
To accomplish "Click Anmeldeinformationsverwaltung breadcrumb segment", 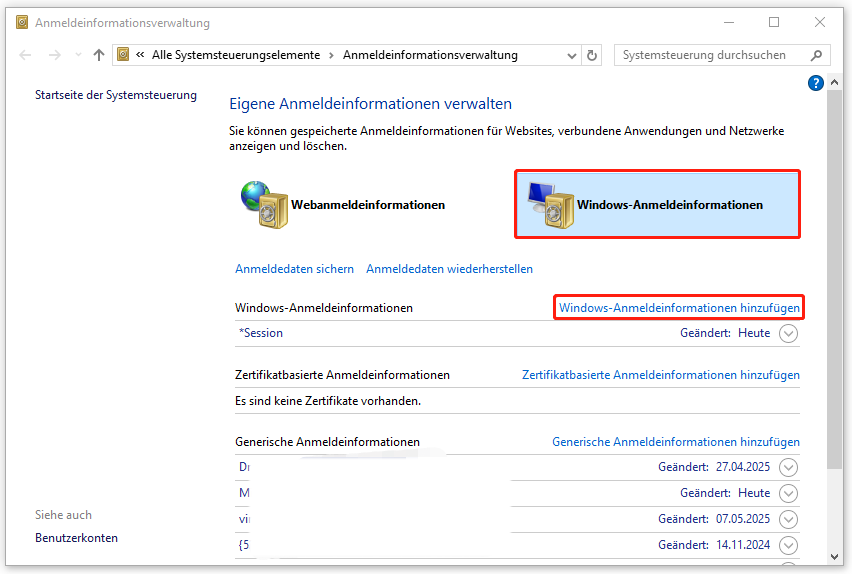I will pyautogui.click(x=430, y=55).
